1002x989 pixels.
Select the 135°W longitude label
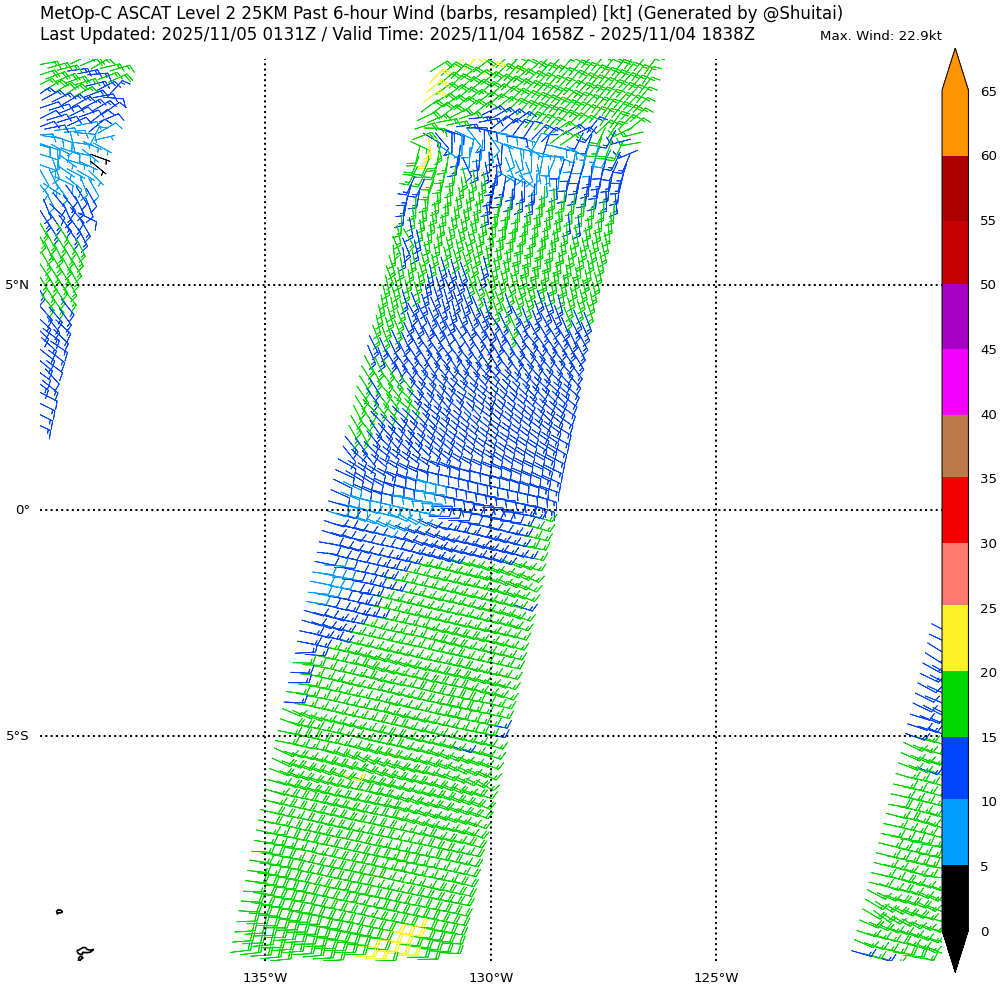(x=265, y=977)
